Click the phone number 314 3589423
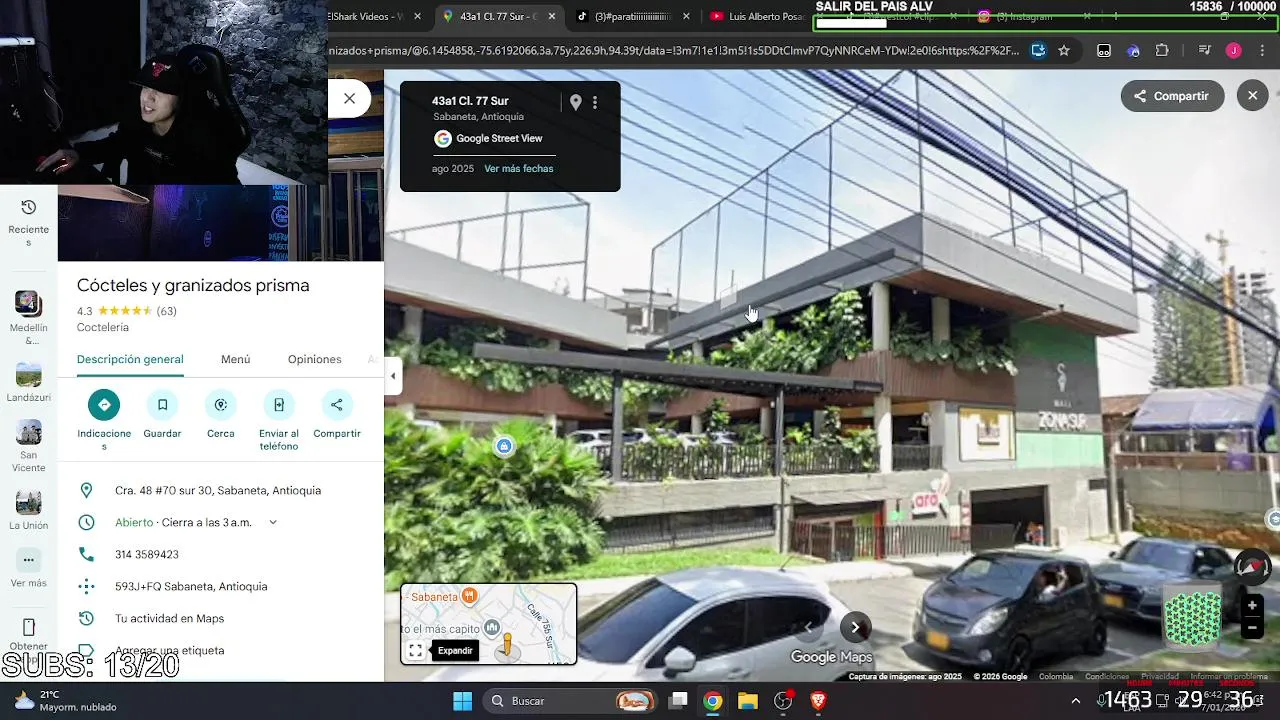 point(147,554)
